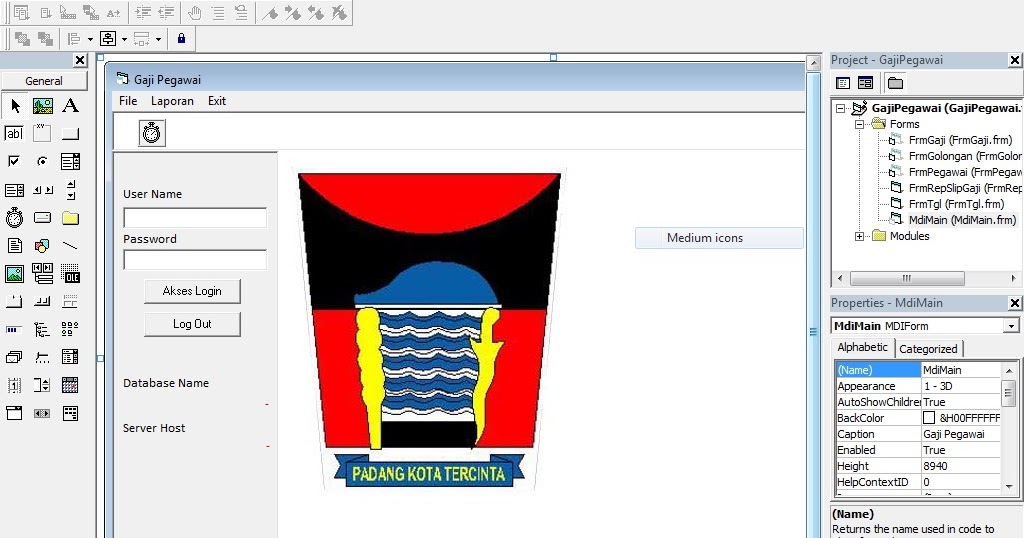
Task: Select the DirListBox folder tool
Action: (x=71, y=218)
